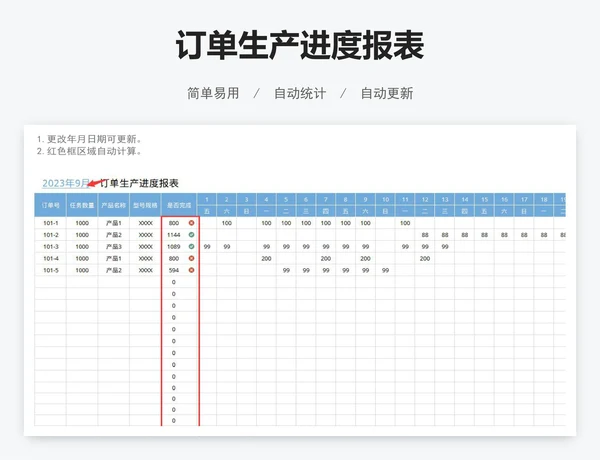Select the 1000 quantity cell for order 101-3

(x=82, y=247)
